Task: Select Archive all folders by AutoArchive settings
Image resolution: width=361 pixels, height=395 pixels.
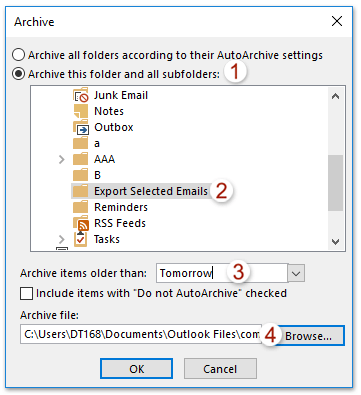Action: point(18,55)
